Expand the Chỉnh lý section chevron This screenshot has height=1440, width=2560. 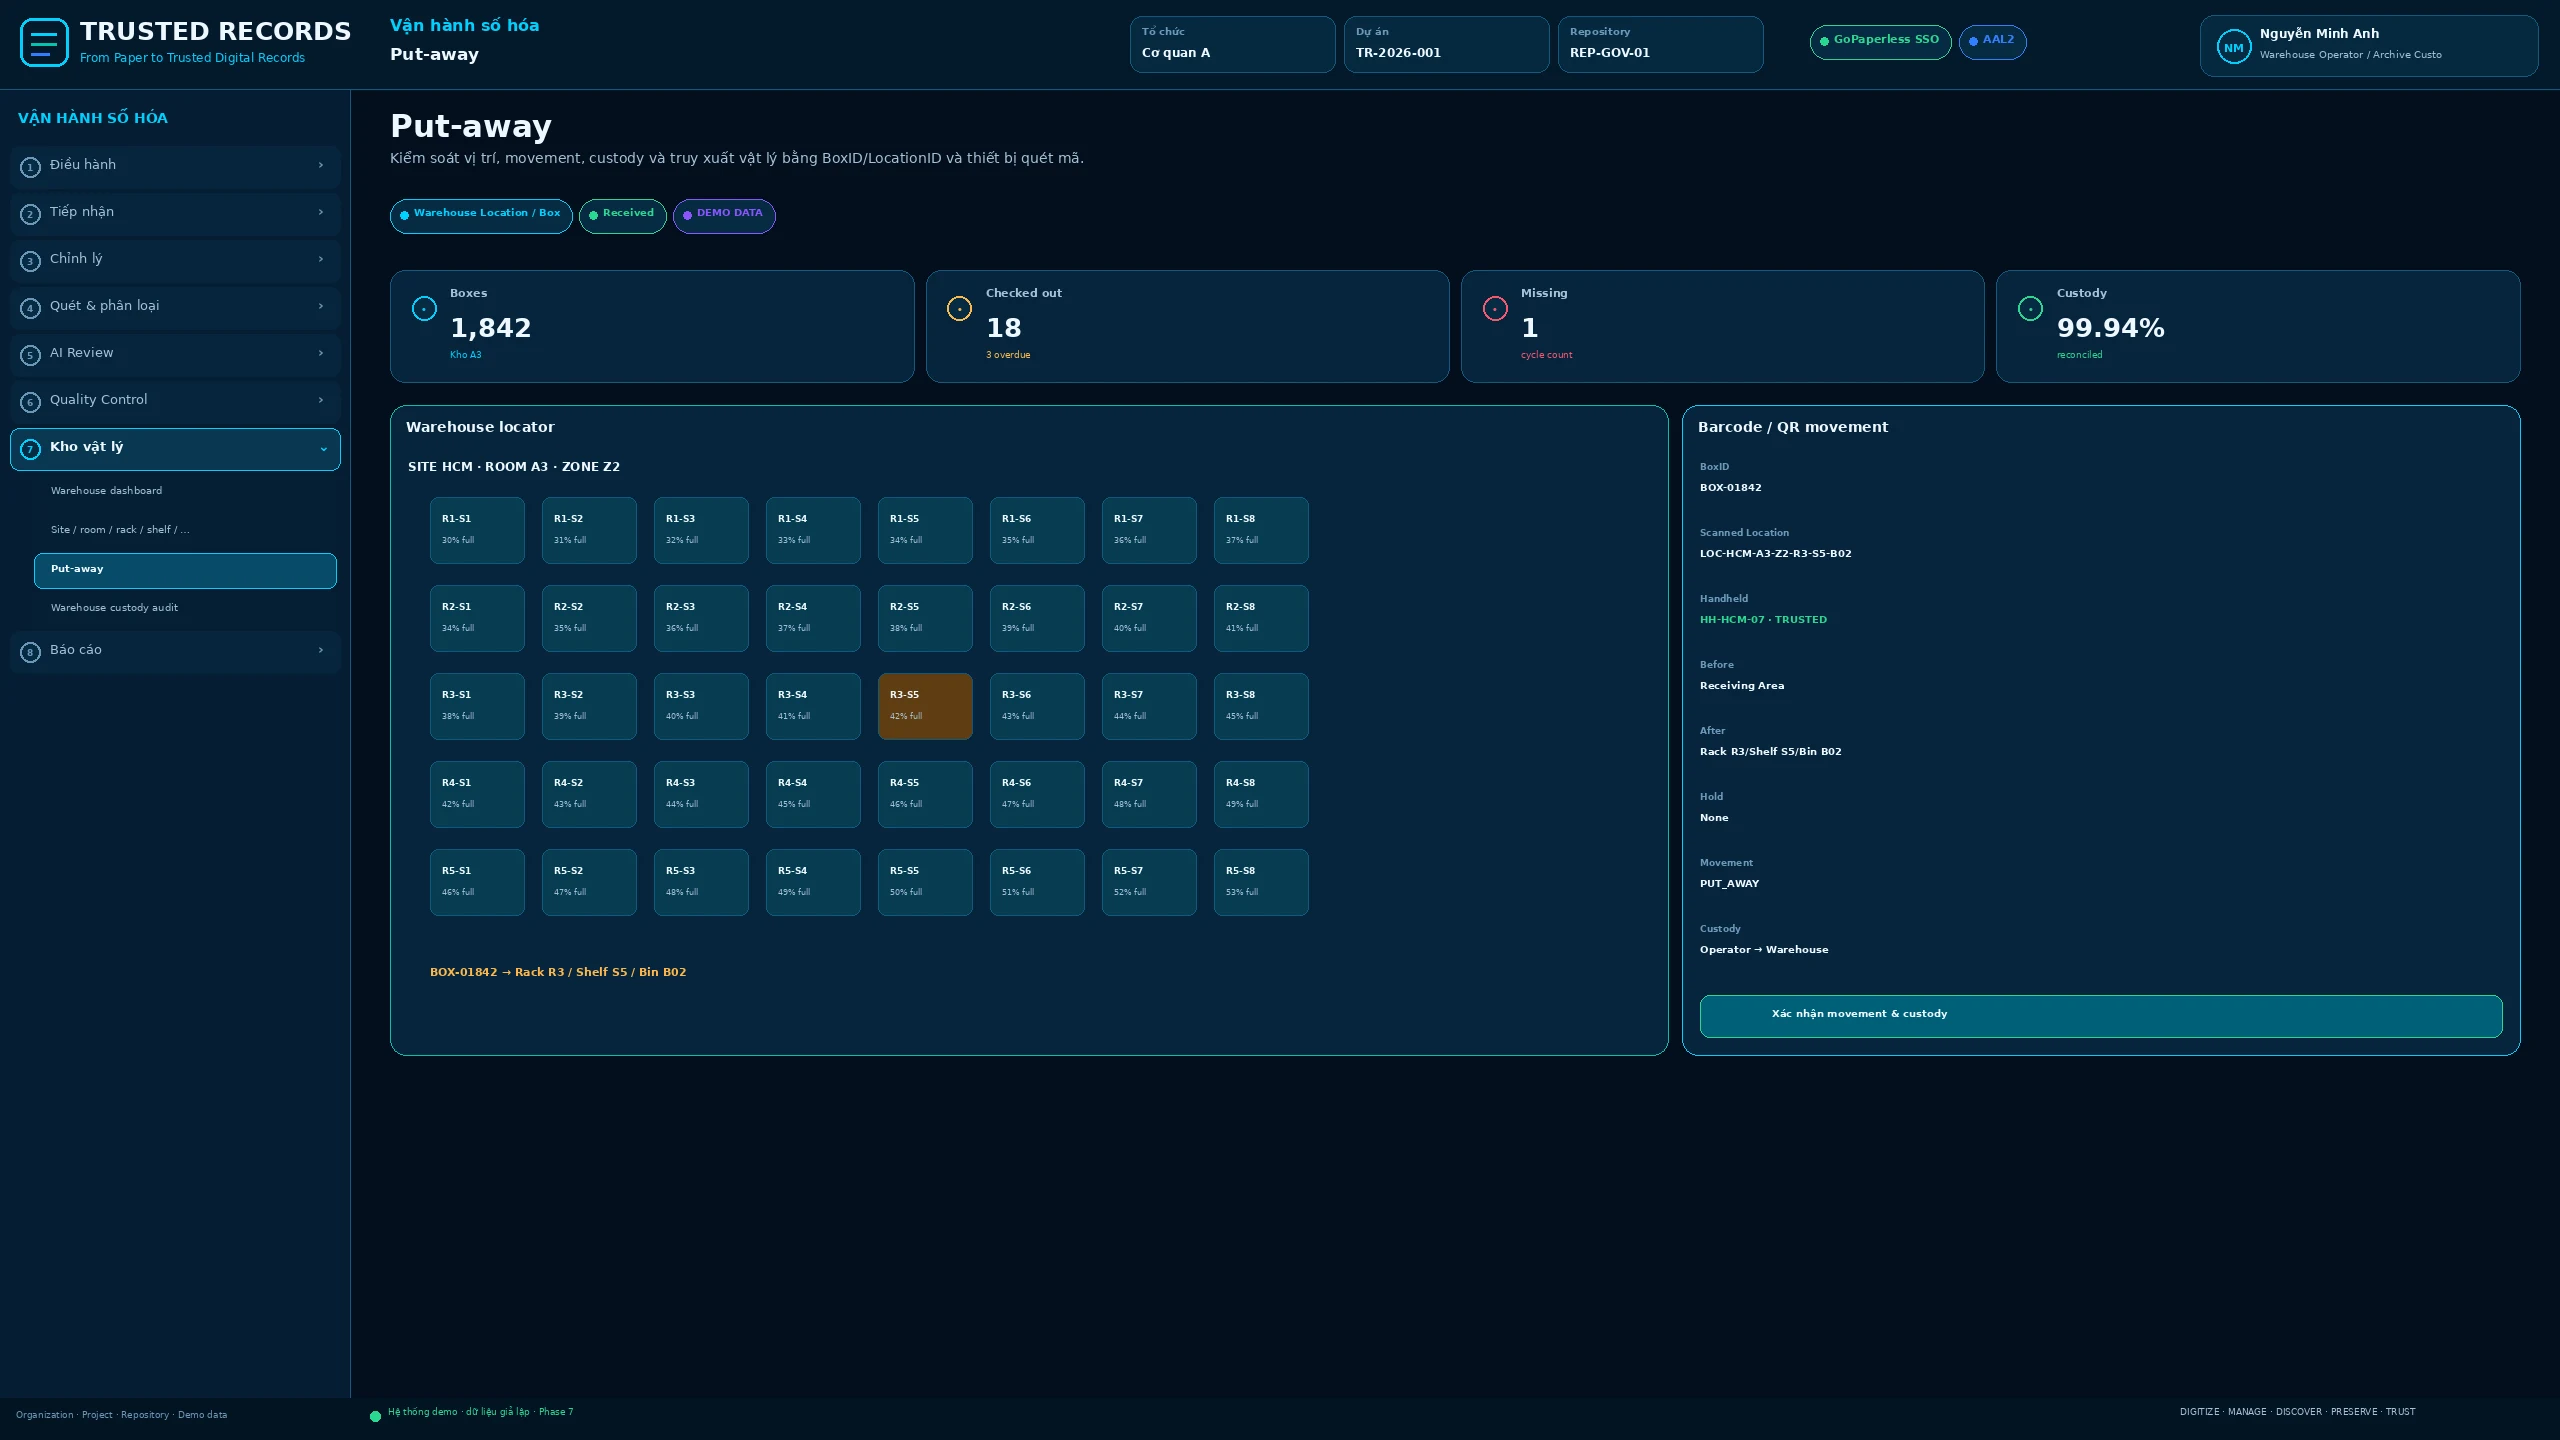(x=321, y=259)
